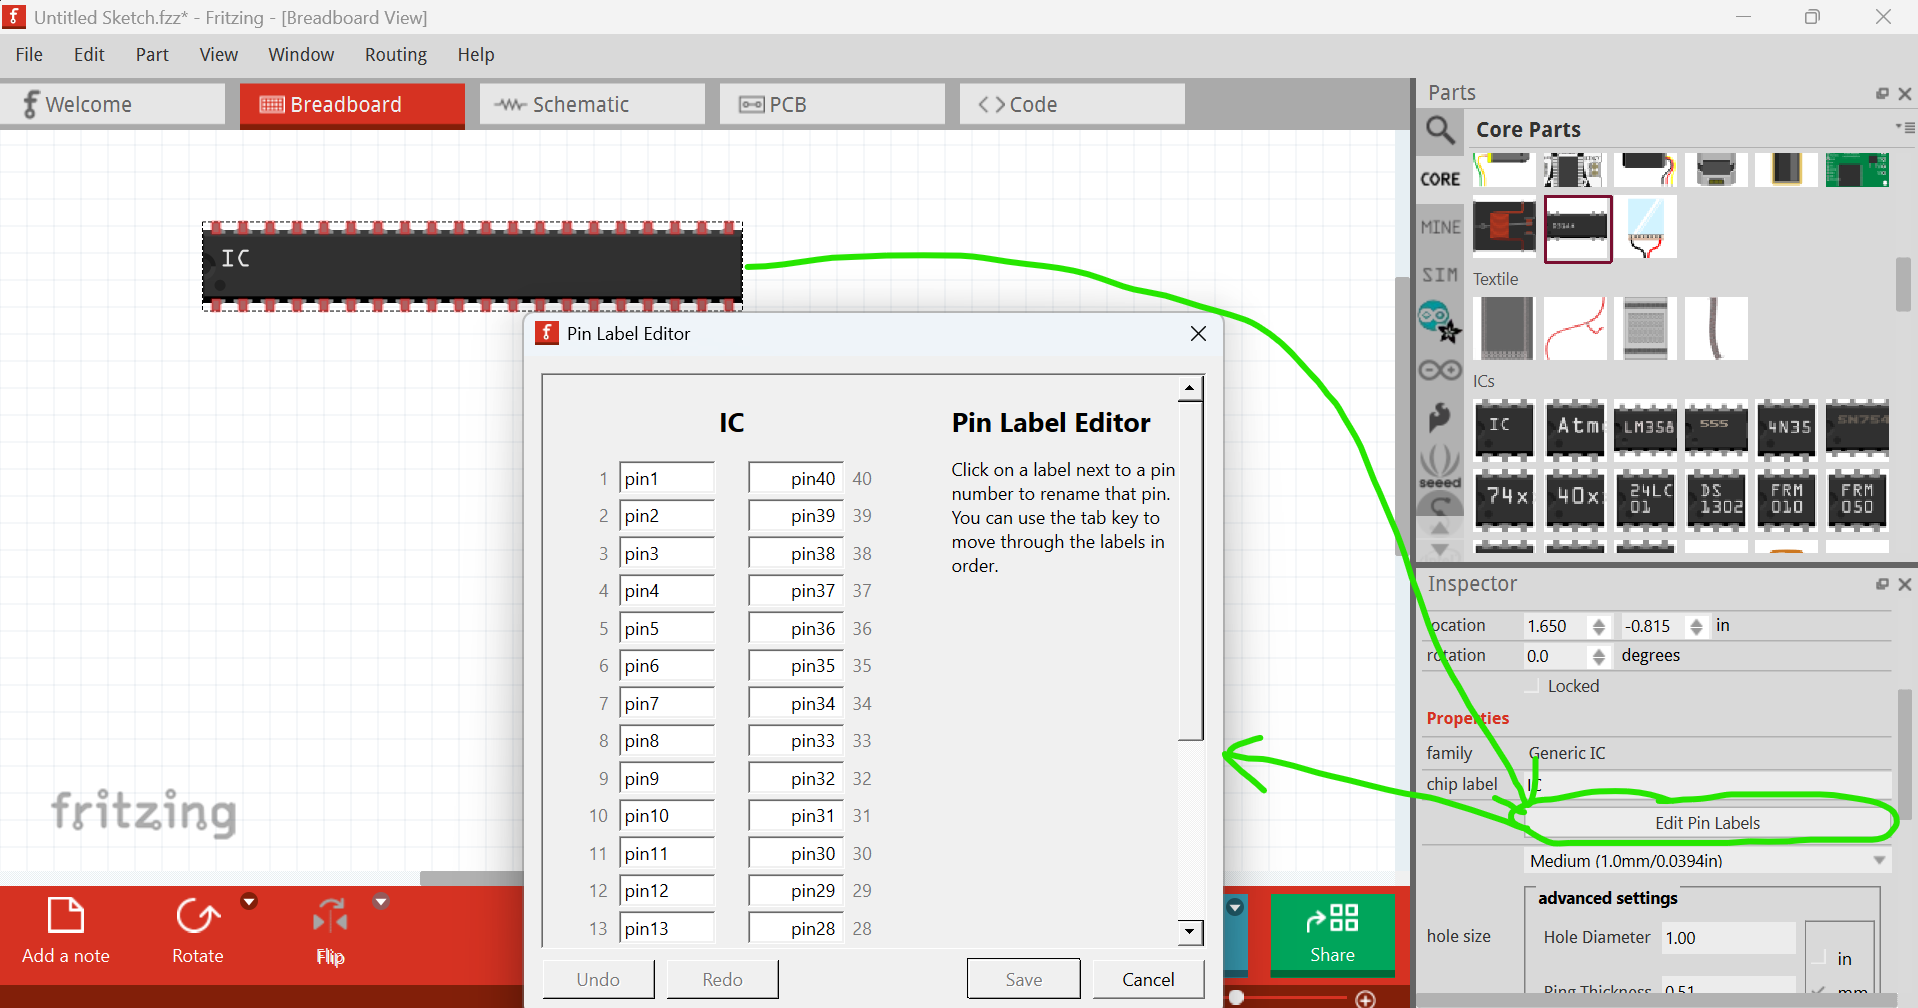Viewport: 1918px width, 1008px height.
Task: Switch to the Welcome tab
Action: point(112,104)
